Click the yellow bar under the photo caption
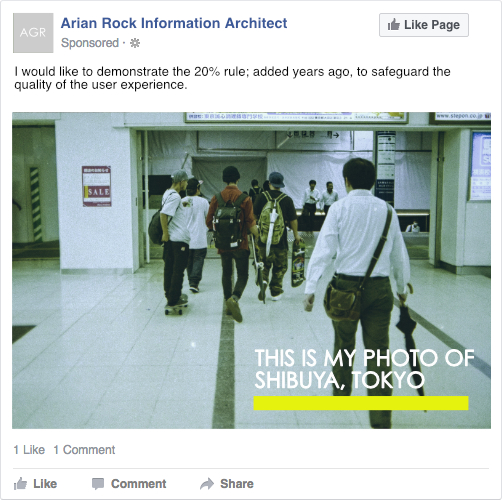The width and height of the screenshot is (503, 500). 361,403
